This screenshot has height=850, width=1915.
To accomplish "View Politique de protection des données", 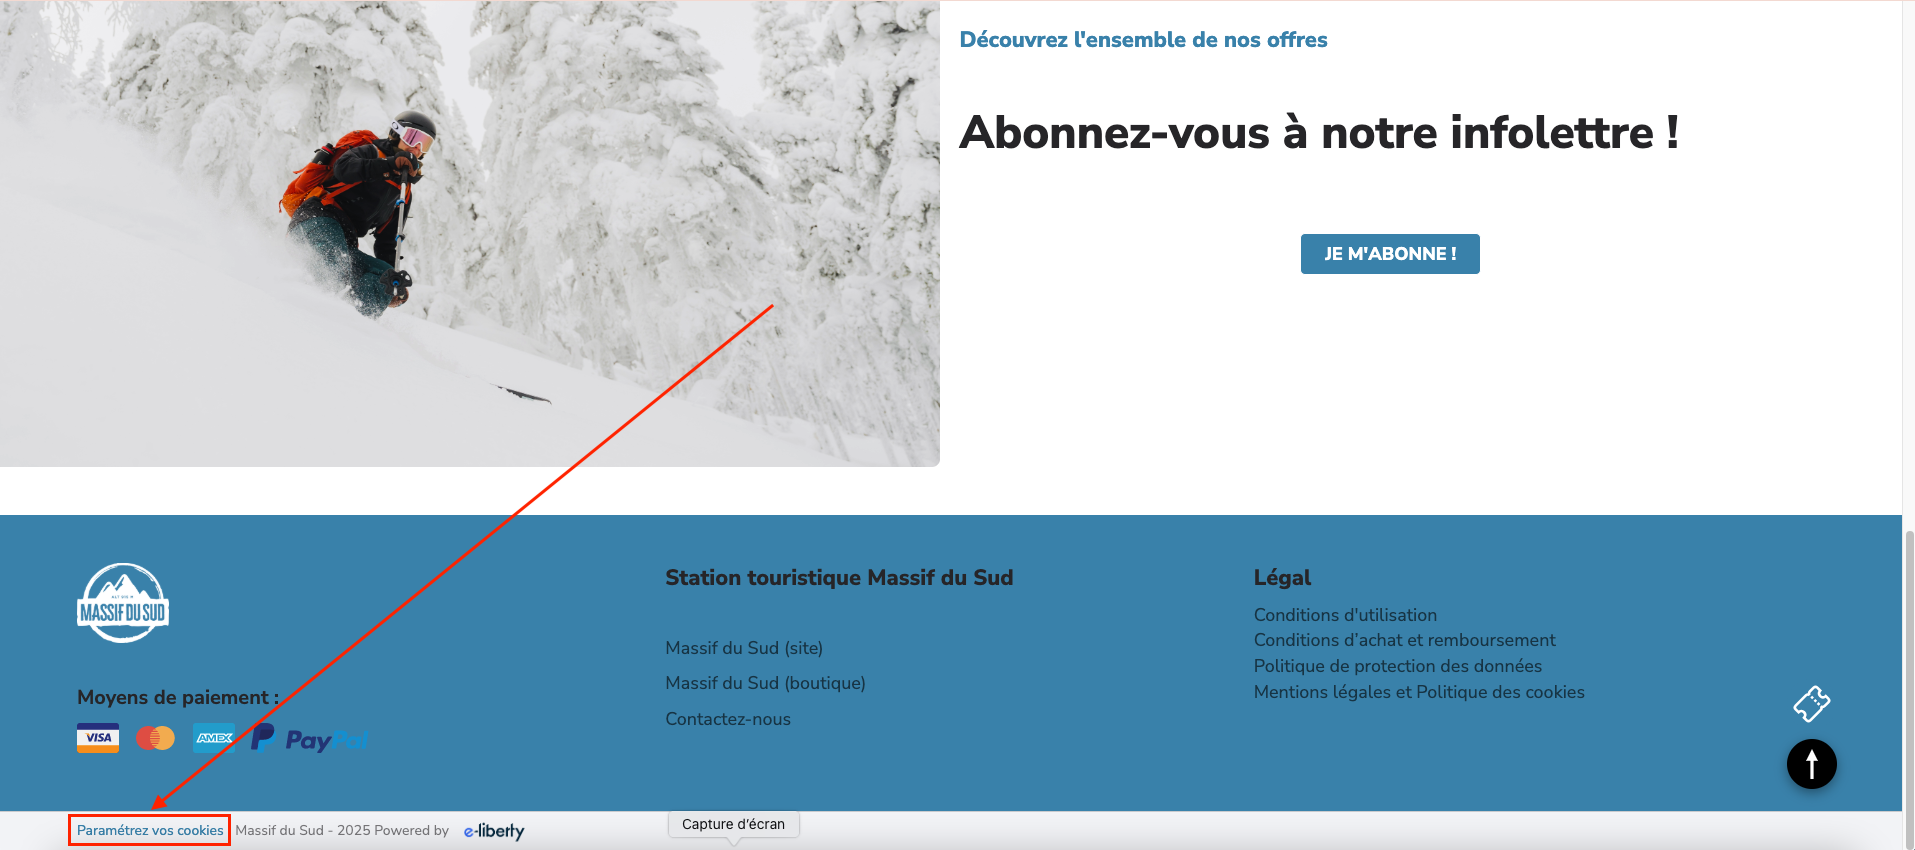I will pos(1397,666).
